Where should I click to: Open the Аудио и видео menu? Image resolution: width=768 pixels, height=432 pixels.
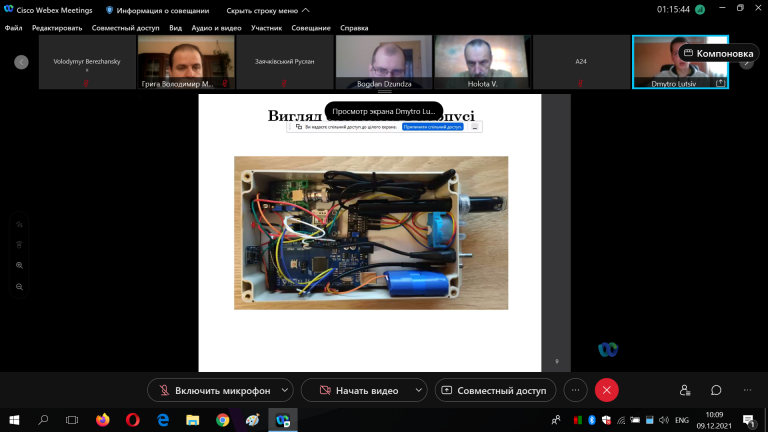coord(216,28)
